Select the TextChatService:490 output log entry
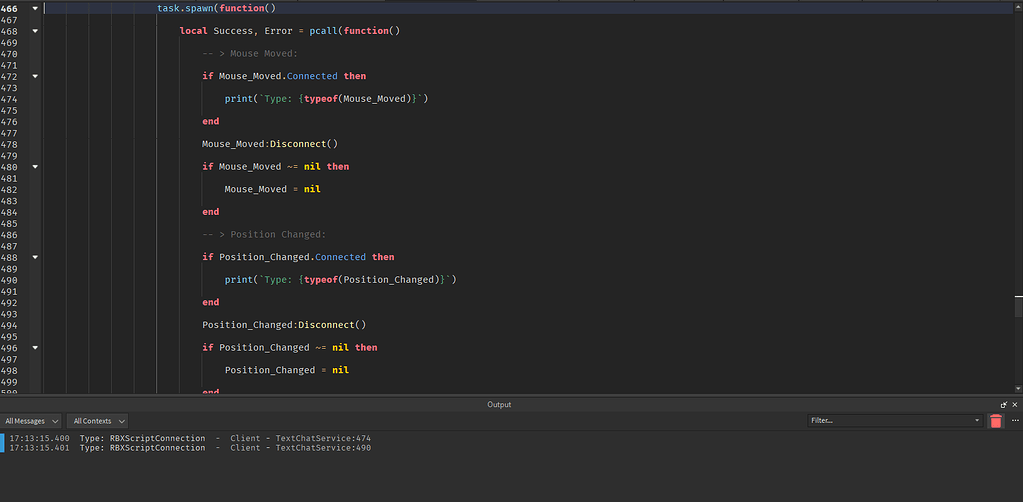The height and width of the screenshot is (502, 1023). pyautogui.click(x=190, y=448)
